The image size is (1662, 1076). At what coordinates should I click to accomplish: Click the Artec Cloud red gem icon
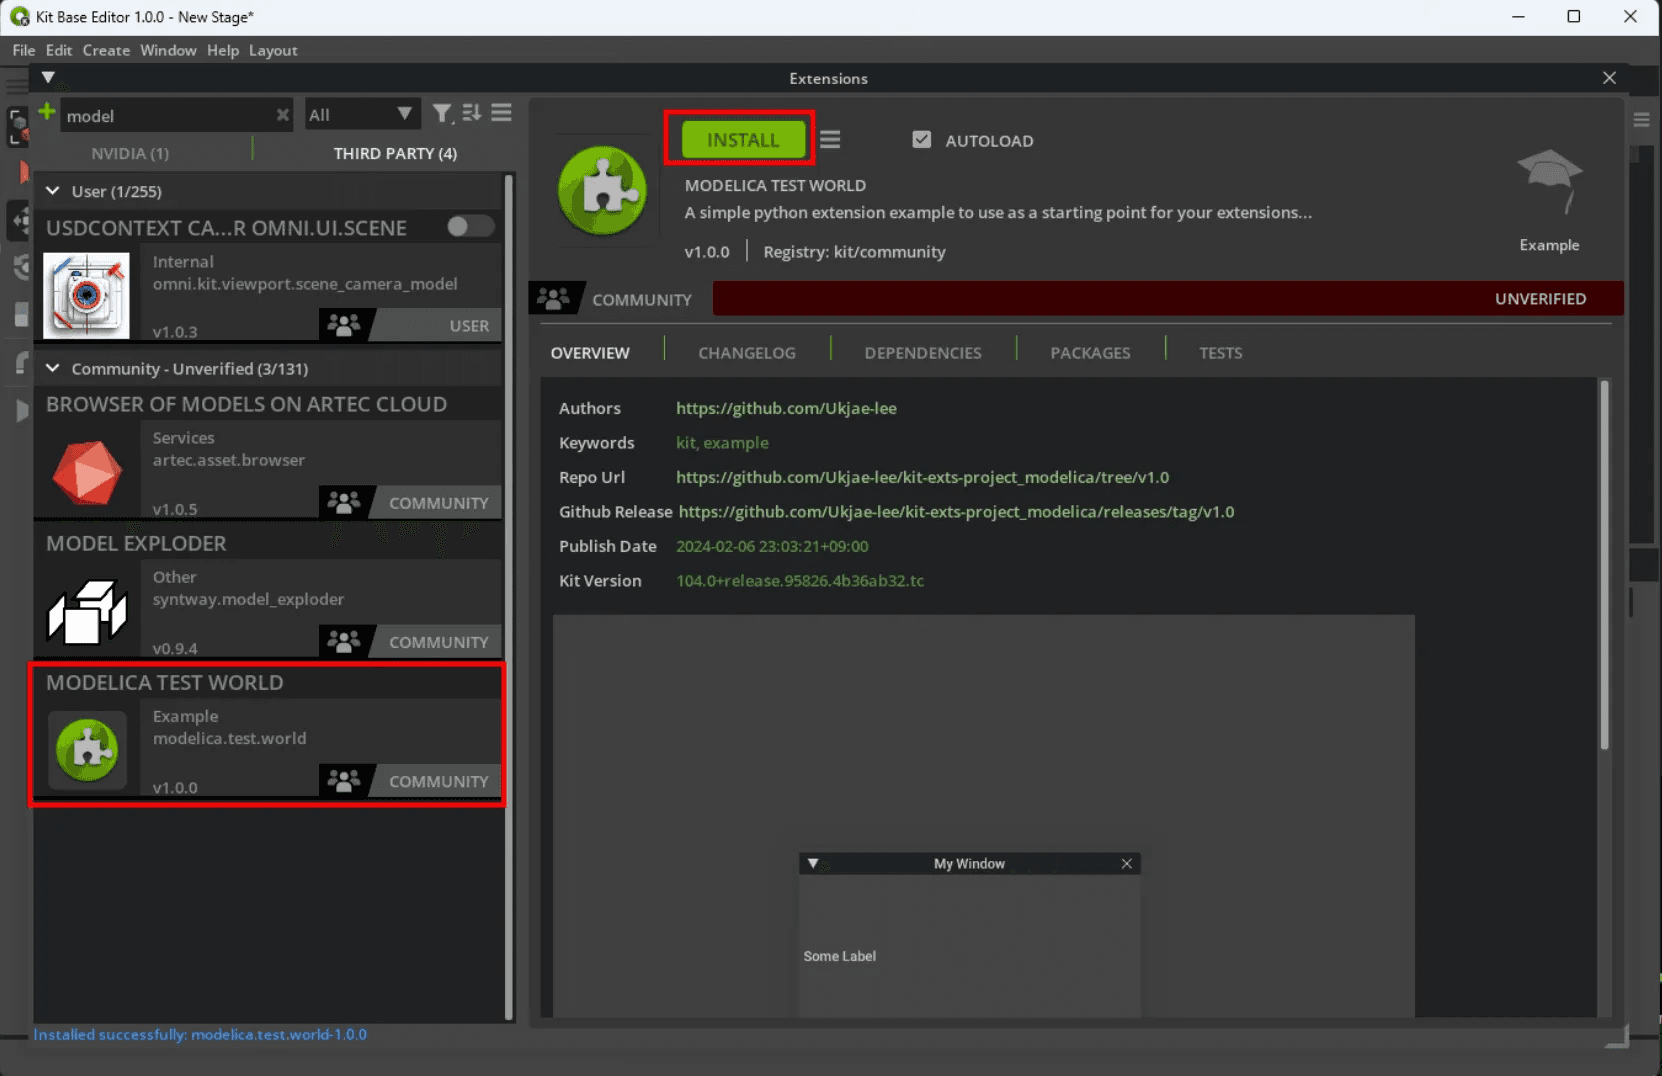[87, 472]
